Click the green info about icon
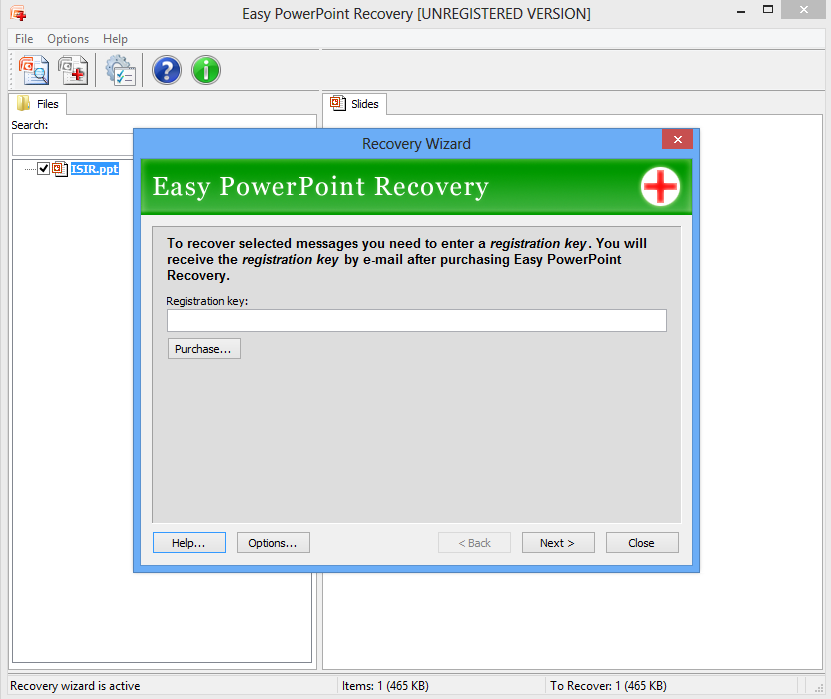 tap(206, 70)
